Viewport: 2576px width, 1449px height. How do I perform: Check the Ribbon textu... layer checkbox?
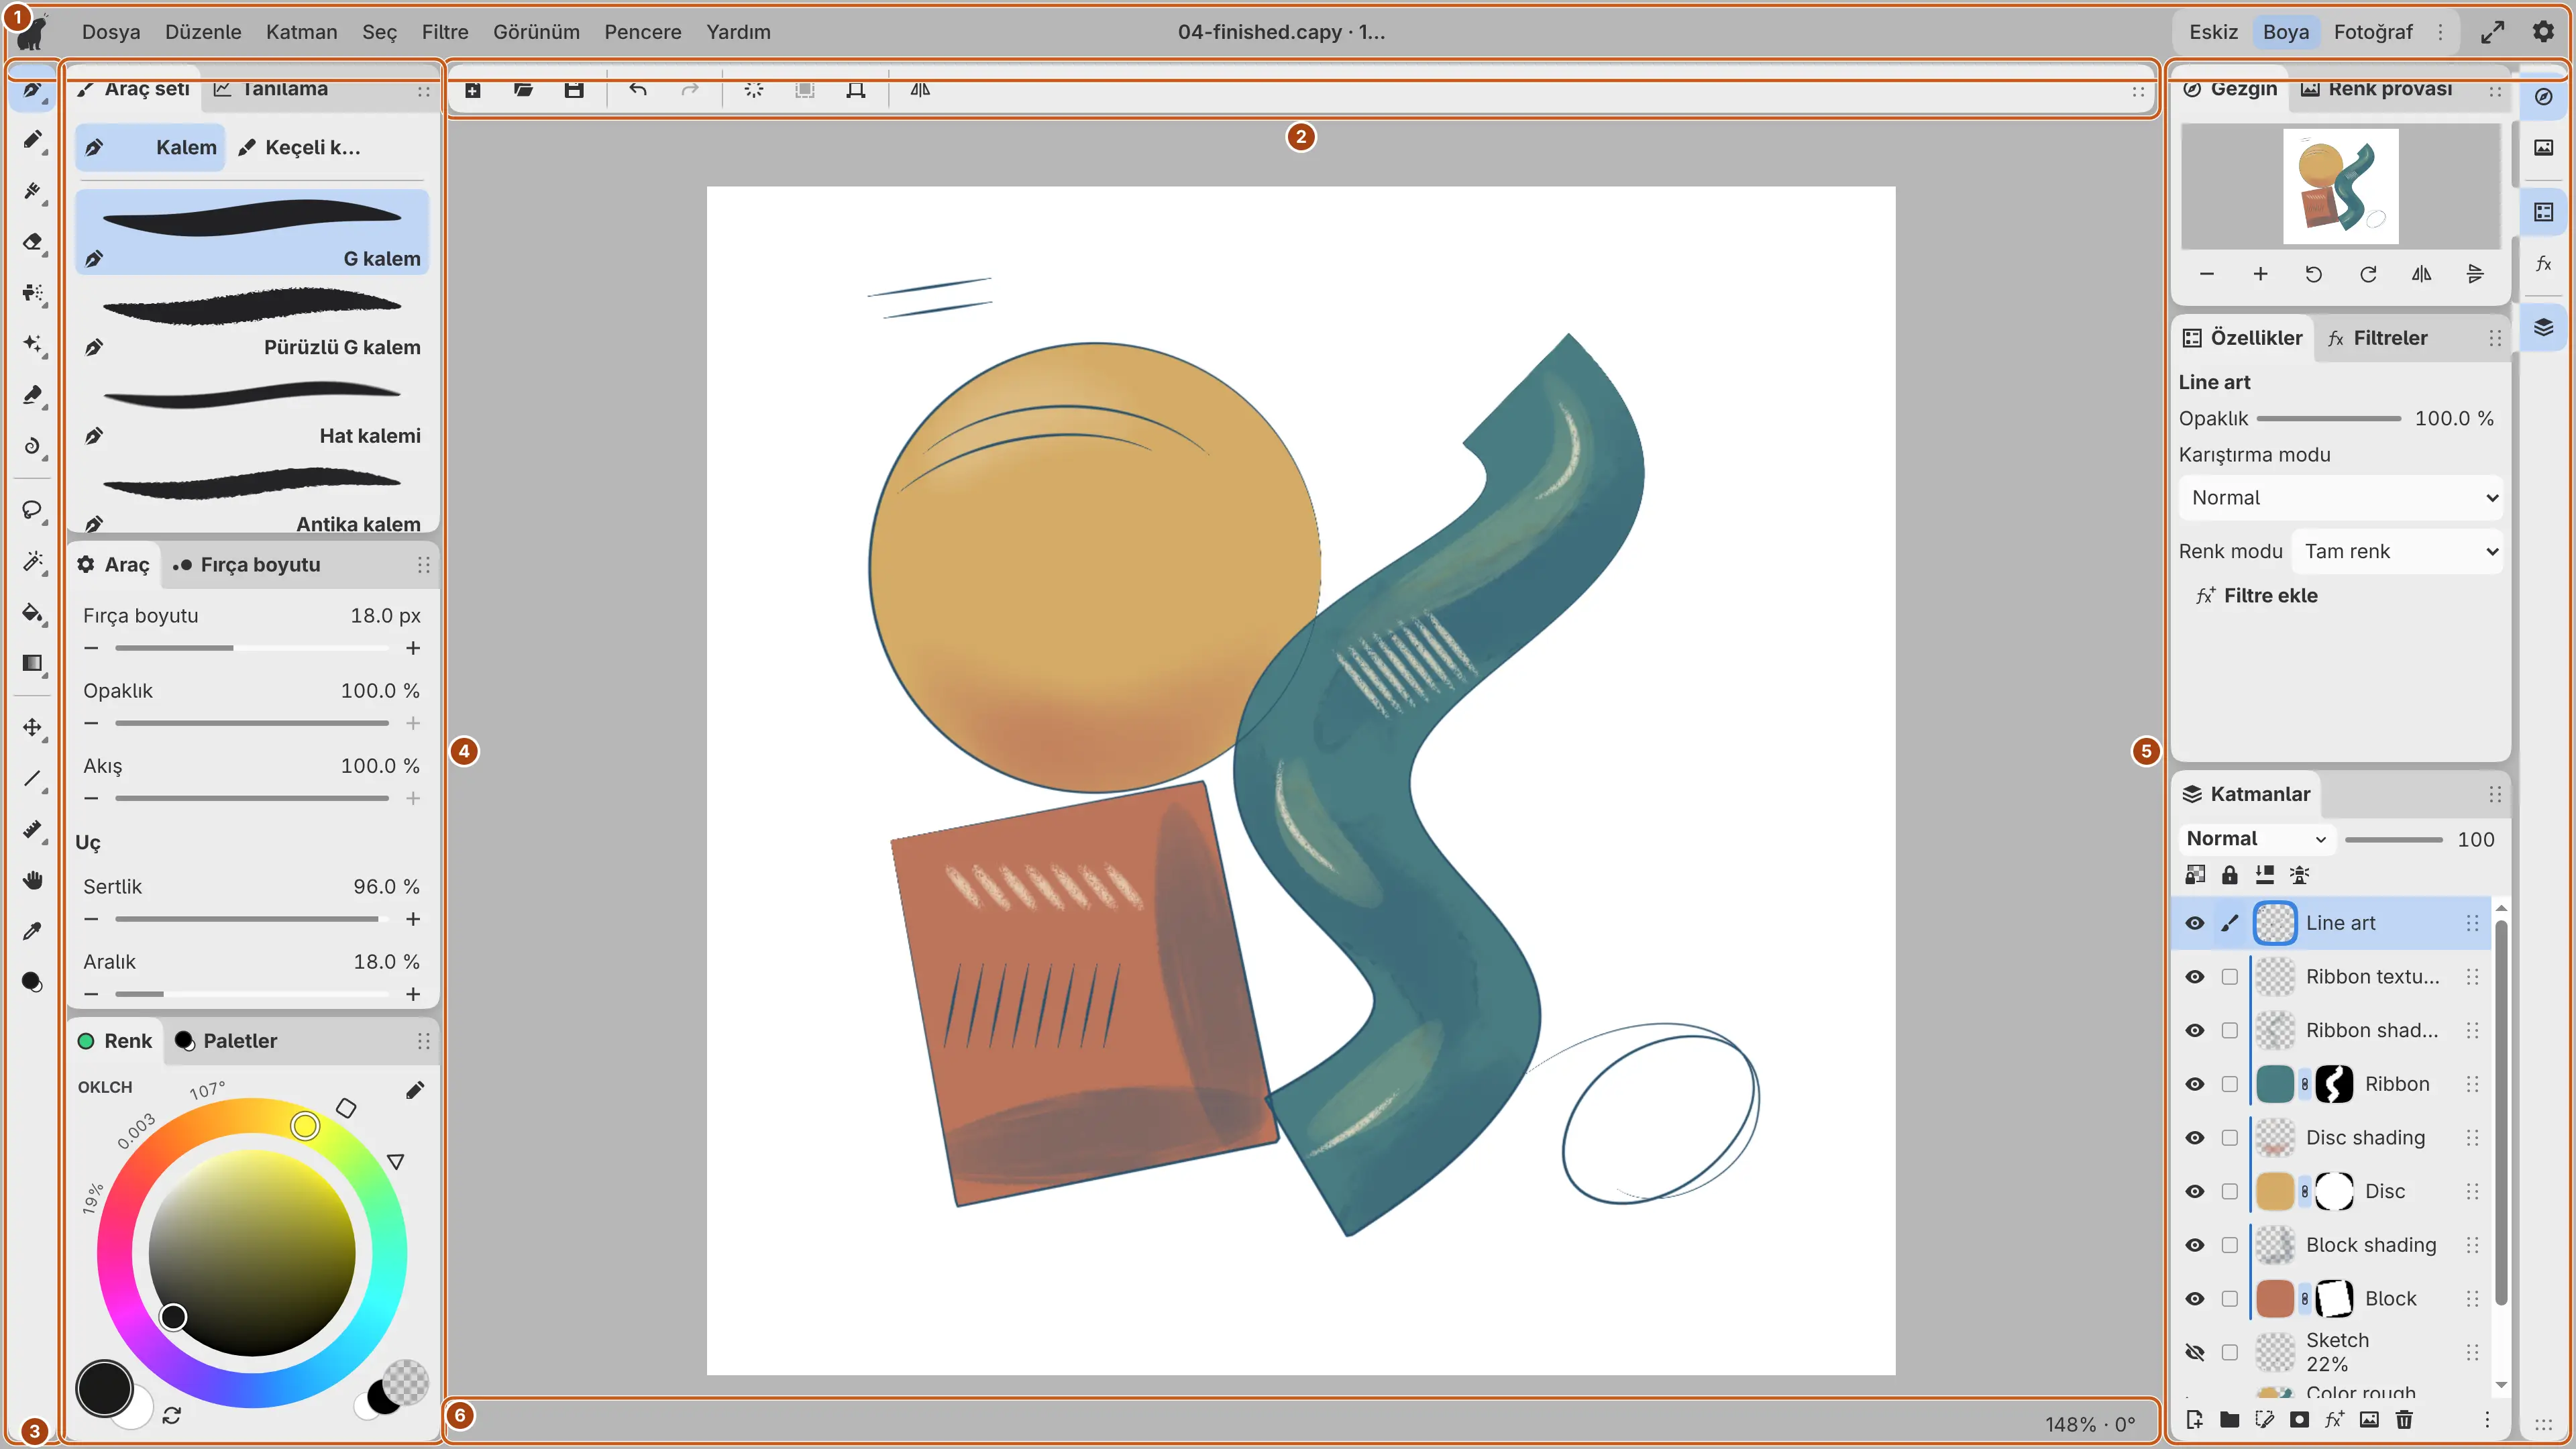(x=2229, y=977)
